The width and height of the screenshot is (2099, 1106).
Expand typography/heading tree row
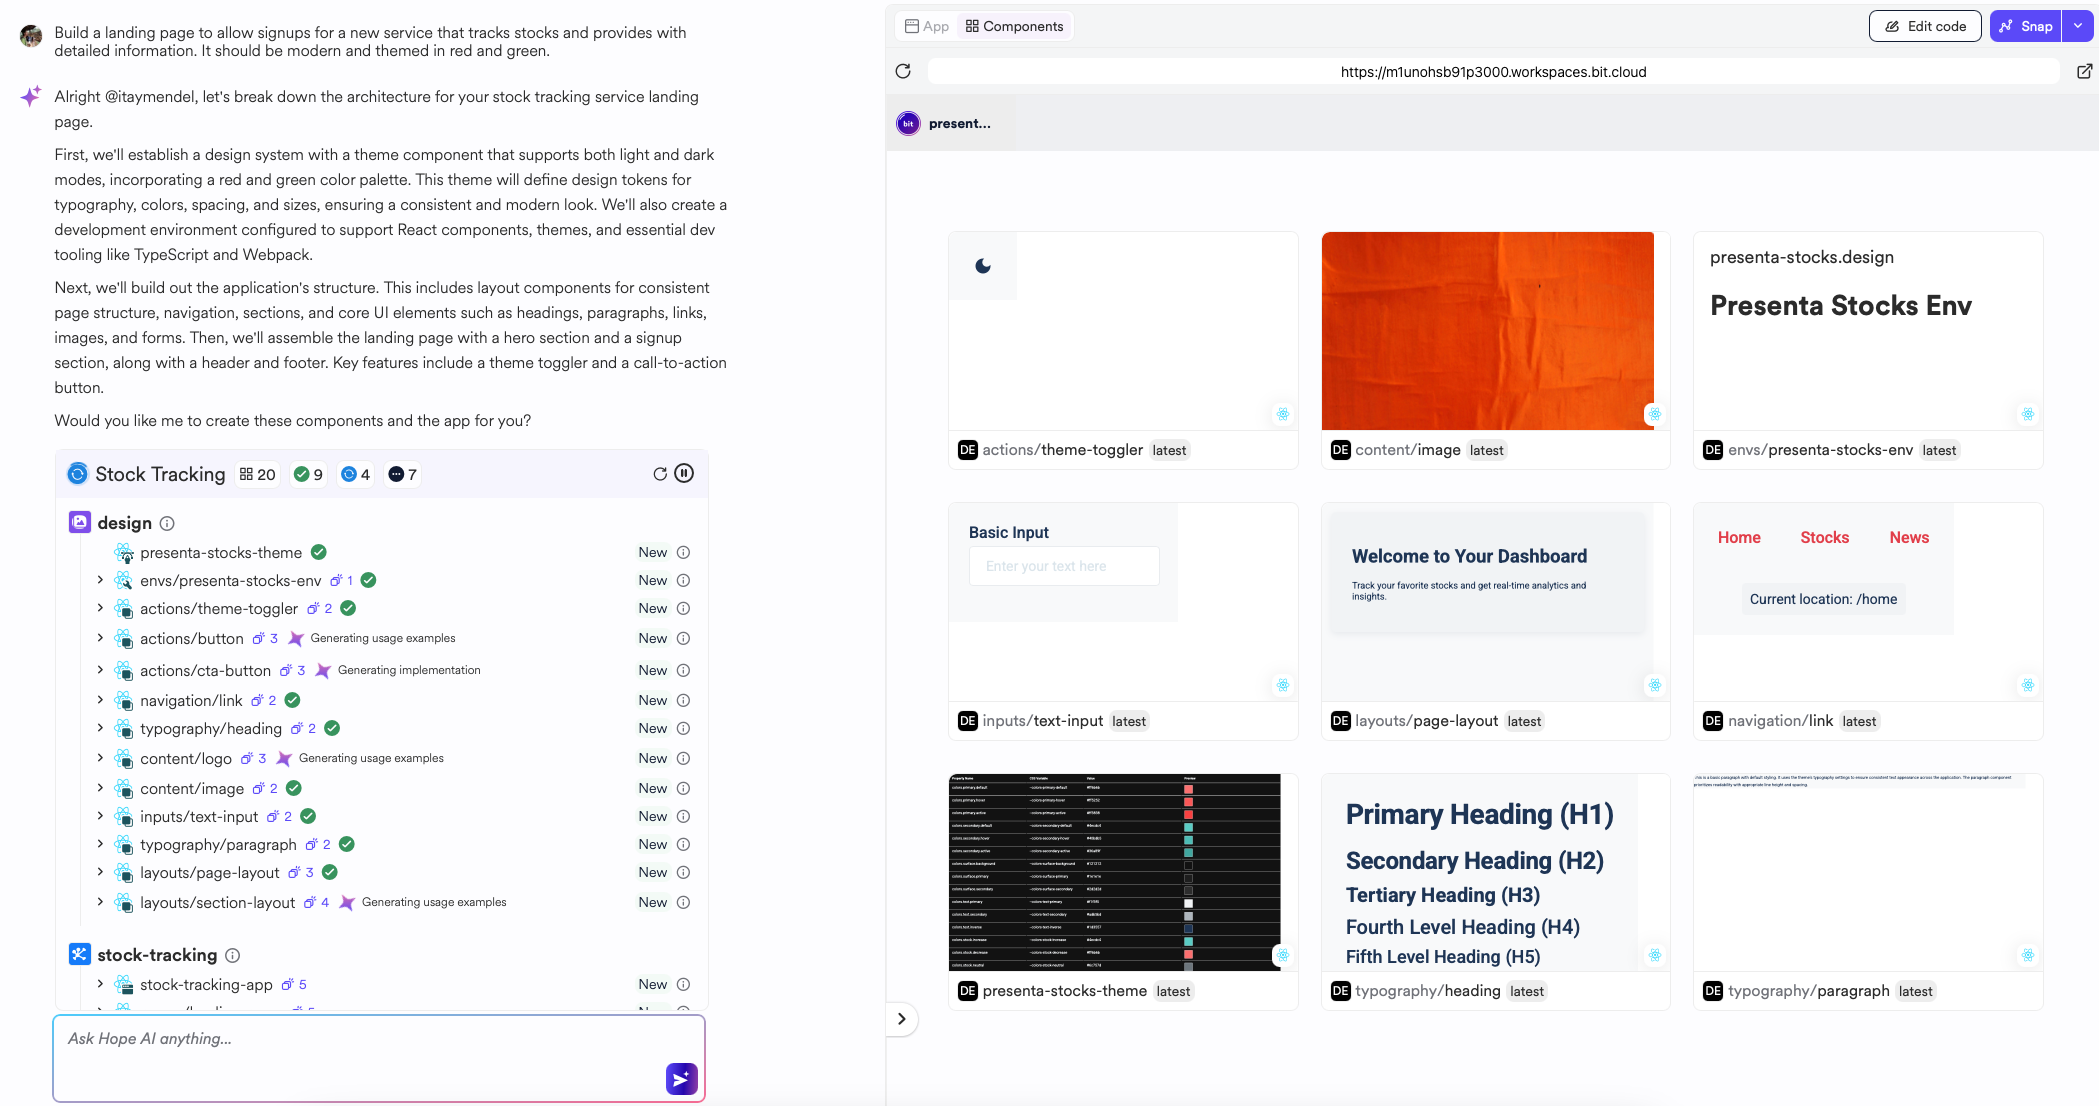point(100,728)
